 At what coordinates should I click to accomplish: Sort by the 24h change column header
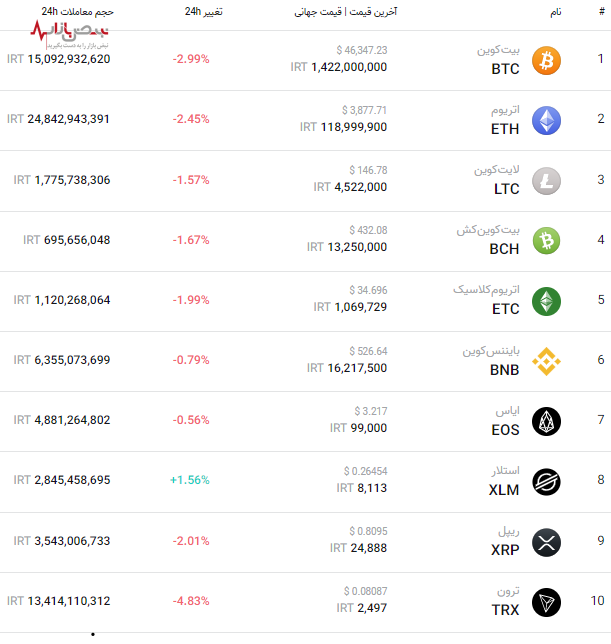204,11
